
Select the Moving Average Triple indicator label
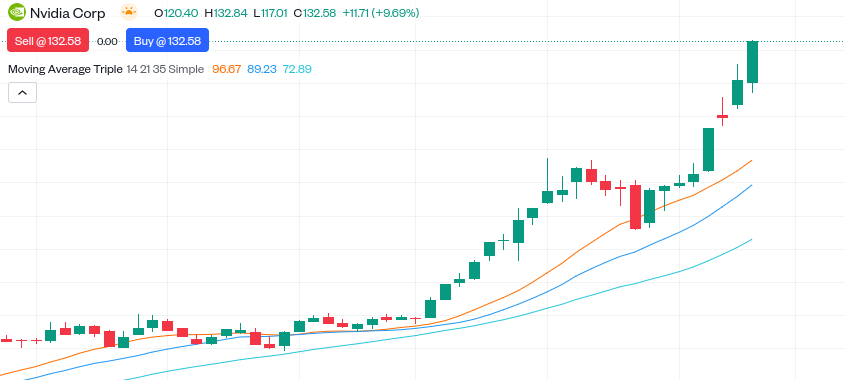pos(65,69)
